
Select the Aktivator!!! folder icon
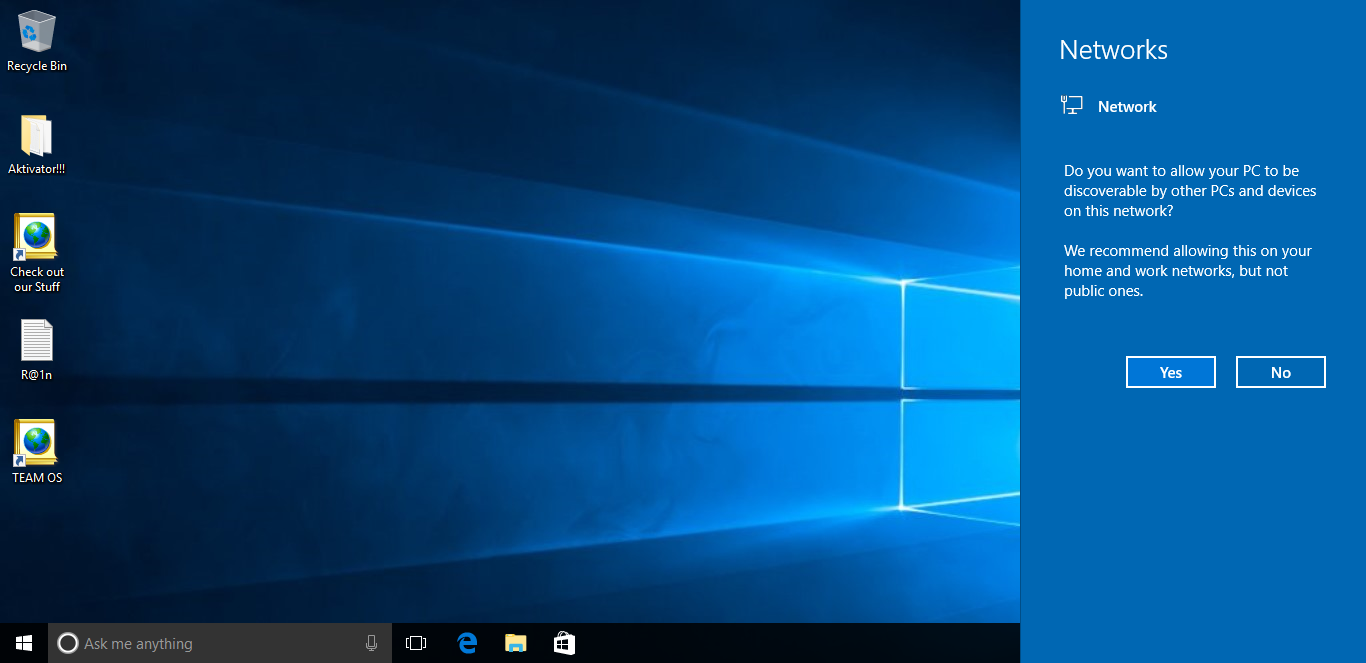point(36,145)
